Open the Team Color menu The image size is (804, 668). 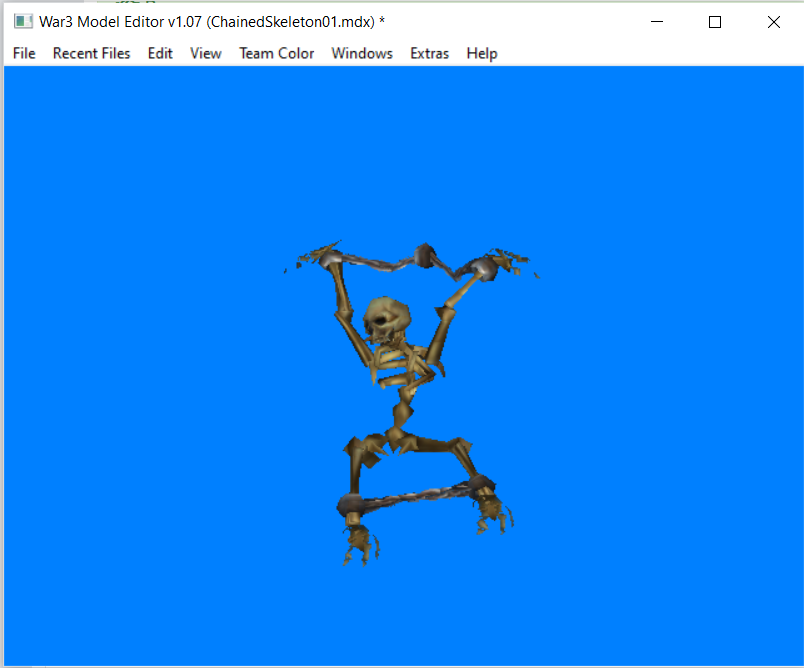276,53
